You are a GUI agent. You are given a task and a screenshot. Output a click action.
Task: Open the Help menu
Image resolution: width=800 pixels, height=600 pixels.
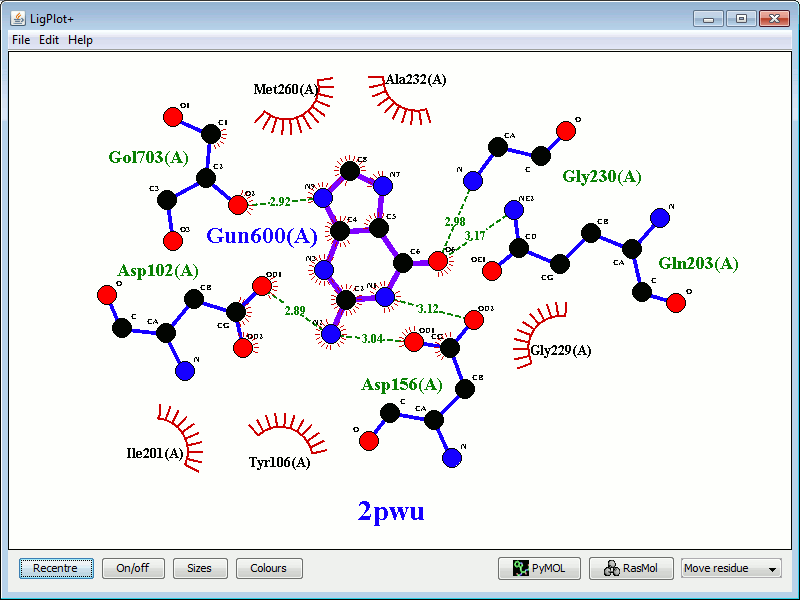pos(80,40)
